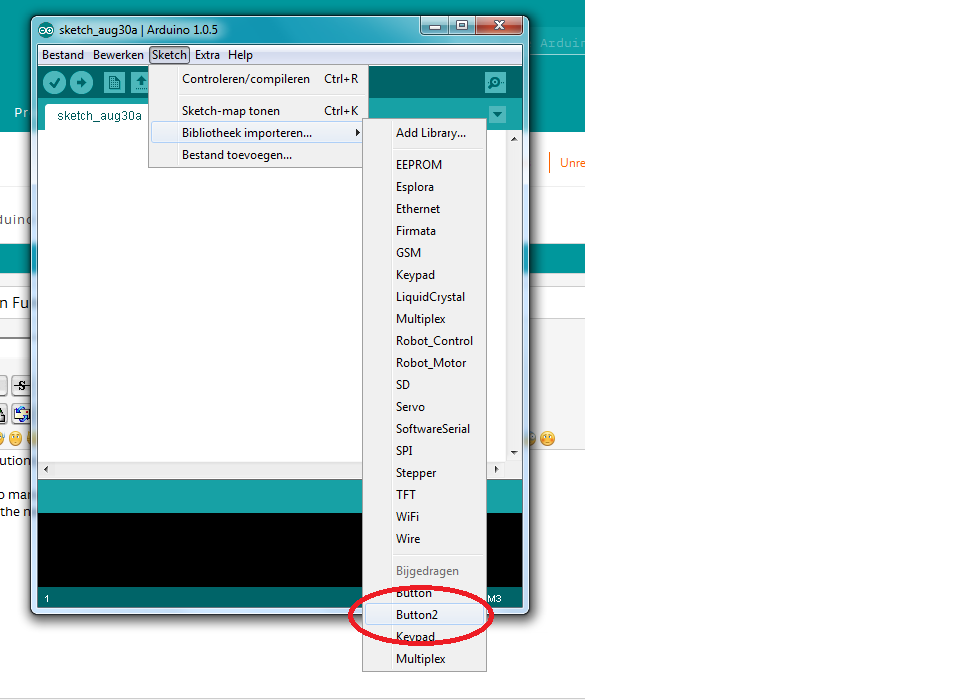
Task: Expand the Bibliotheek importeren submenu arrow
Action: [357, 131]
